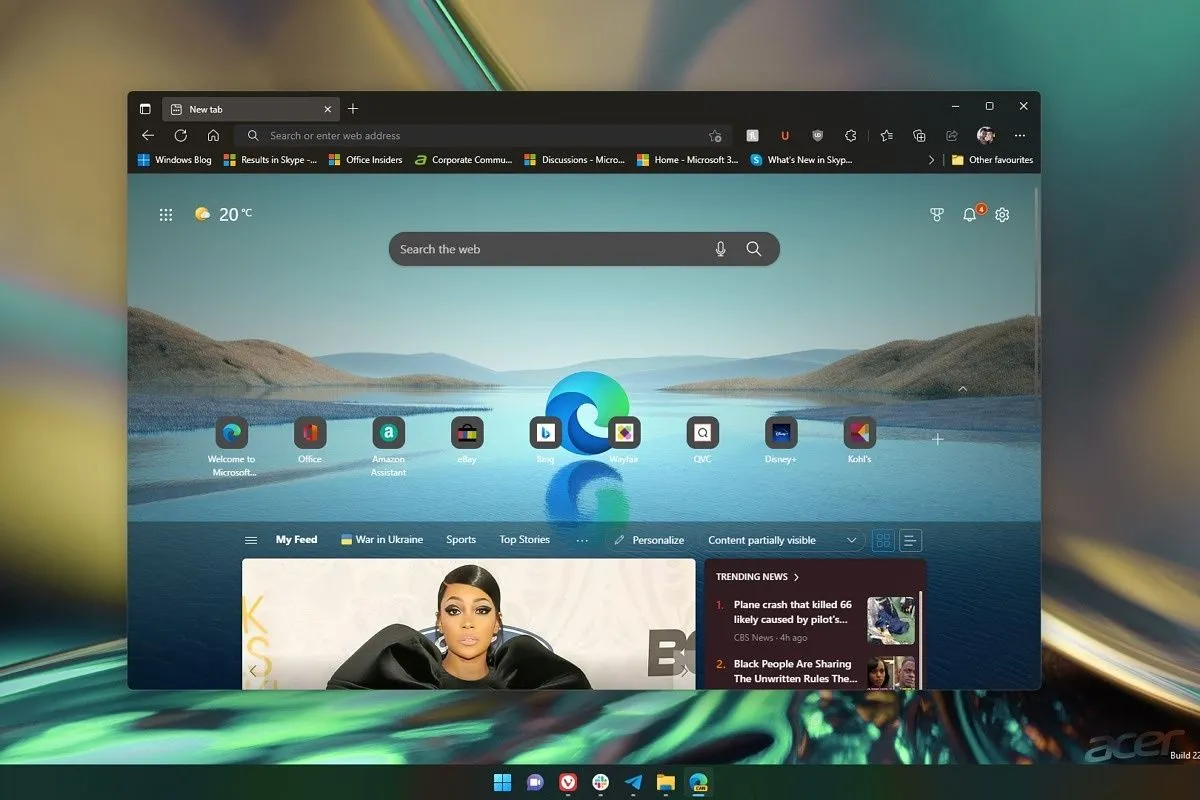Open the Plane crash trending news story
The width and height of the screenshot is (1200, 800).
click(790, 612)
